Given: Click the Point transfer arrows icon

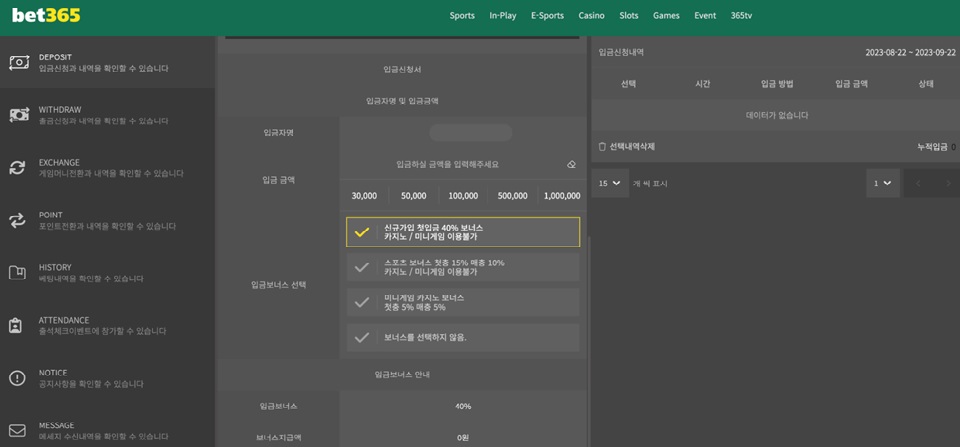Looking at the screenshot, I should coord(18,220).
